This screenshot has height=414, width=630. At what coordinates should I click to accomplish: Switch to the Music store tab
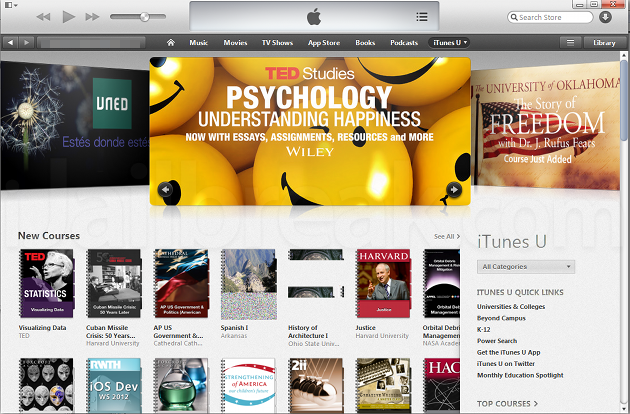point(198,42)
